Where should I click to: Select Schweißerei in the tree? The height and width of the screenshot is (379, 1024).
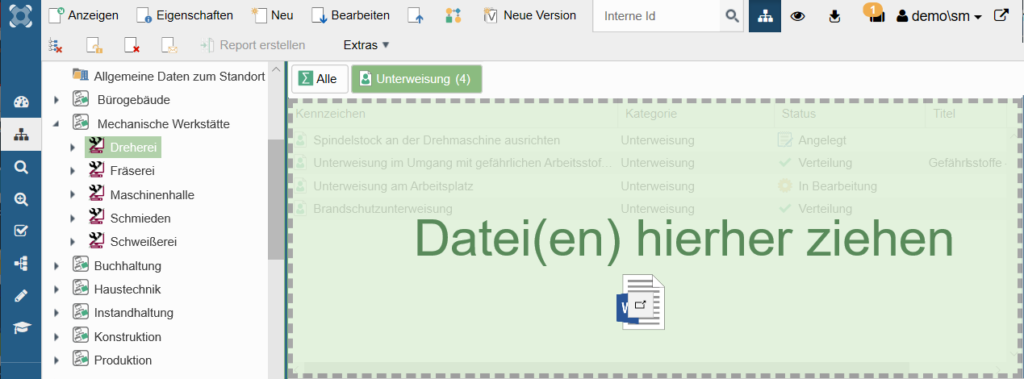coord(143,242)
